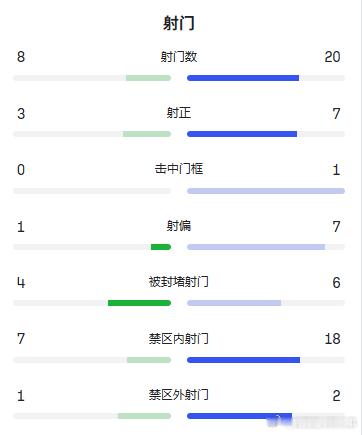
Task: Click the blue 禁区内射门 bar for 18
Action: point(243,360)
